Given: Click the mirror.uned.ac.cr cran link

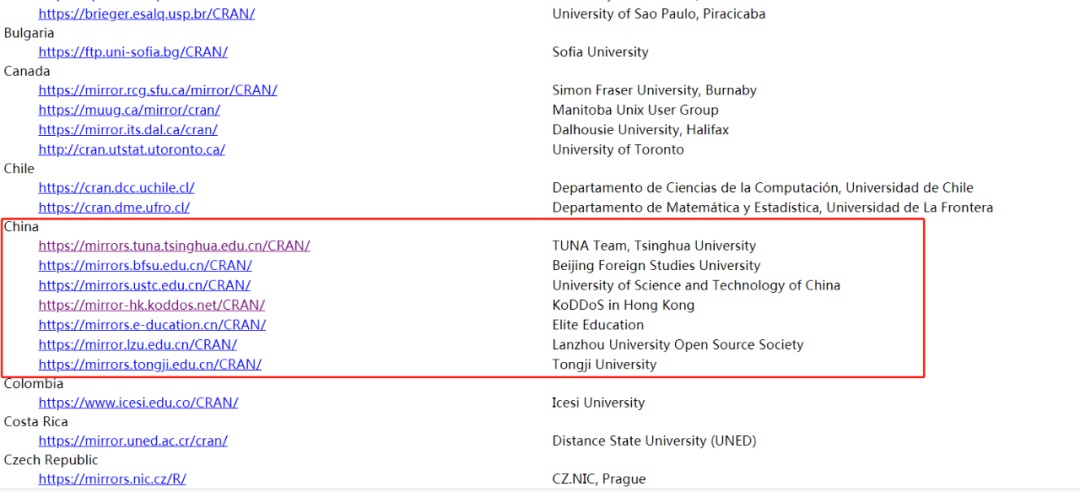Looking at the screenshot, I should coord(133,441).
